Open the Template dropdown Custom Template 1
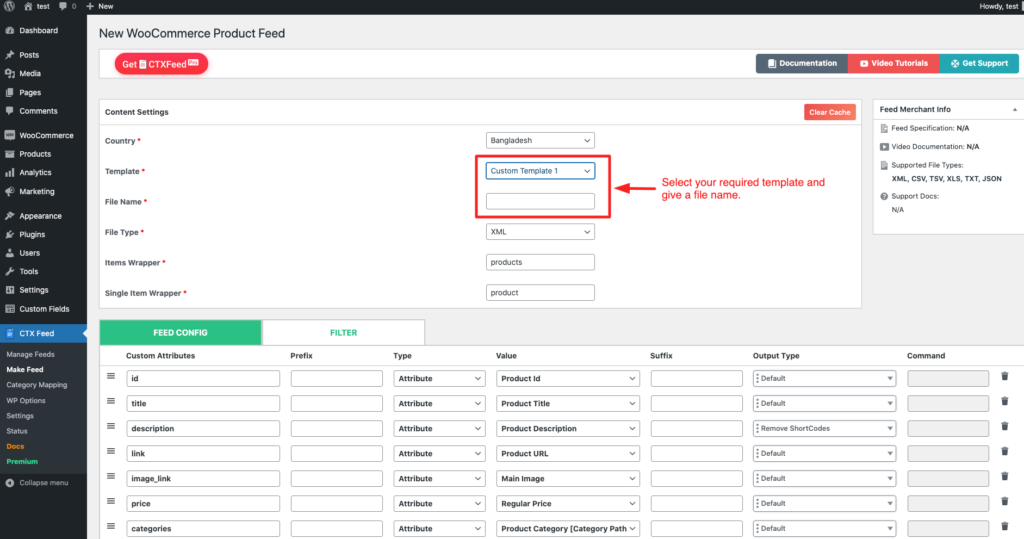Image resolution: width=1024 pixels, height=539 pixels. 540,171
